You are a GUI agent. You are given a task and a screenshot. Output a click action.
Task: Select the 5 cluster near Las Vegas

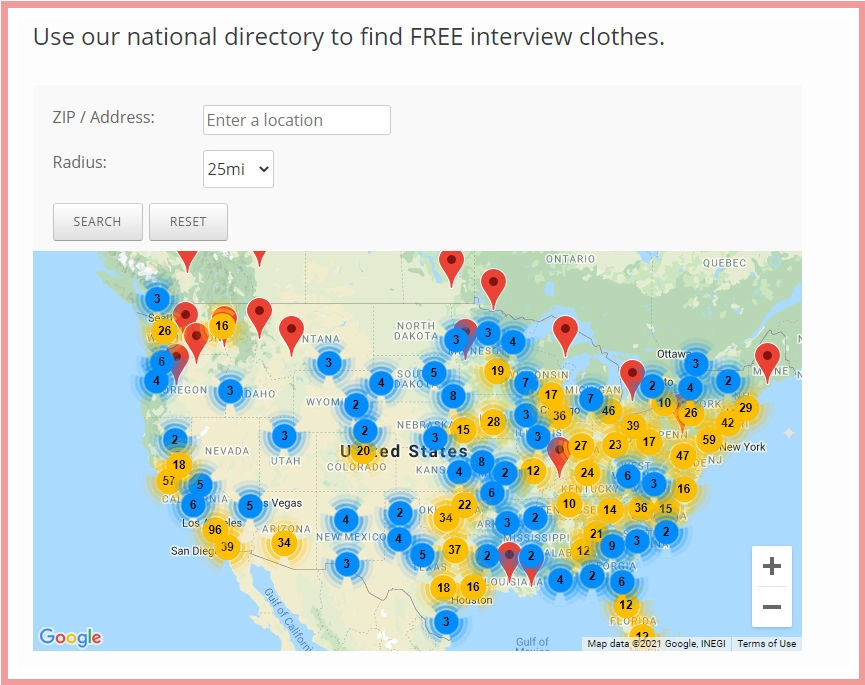249,505
